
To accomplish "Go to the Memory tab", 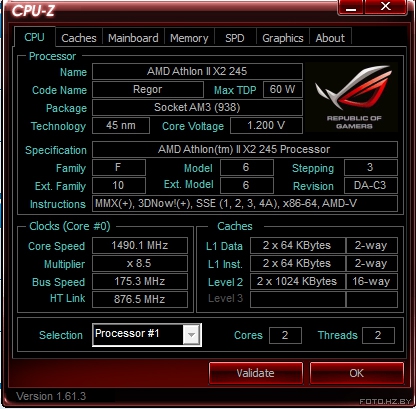I will click(x=189, y=38).
